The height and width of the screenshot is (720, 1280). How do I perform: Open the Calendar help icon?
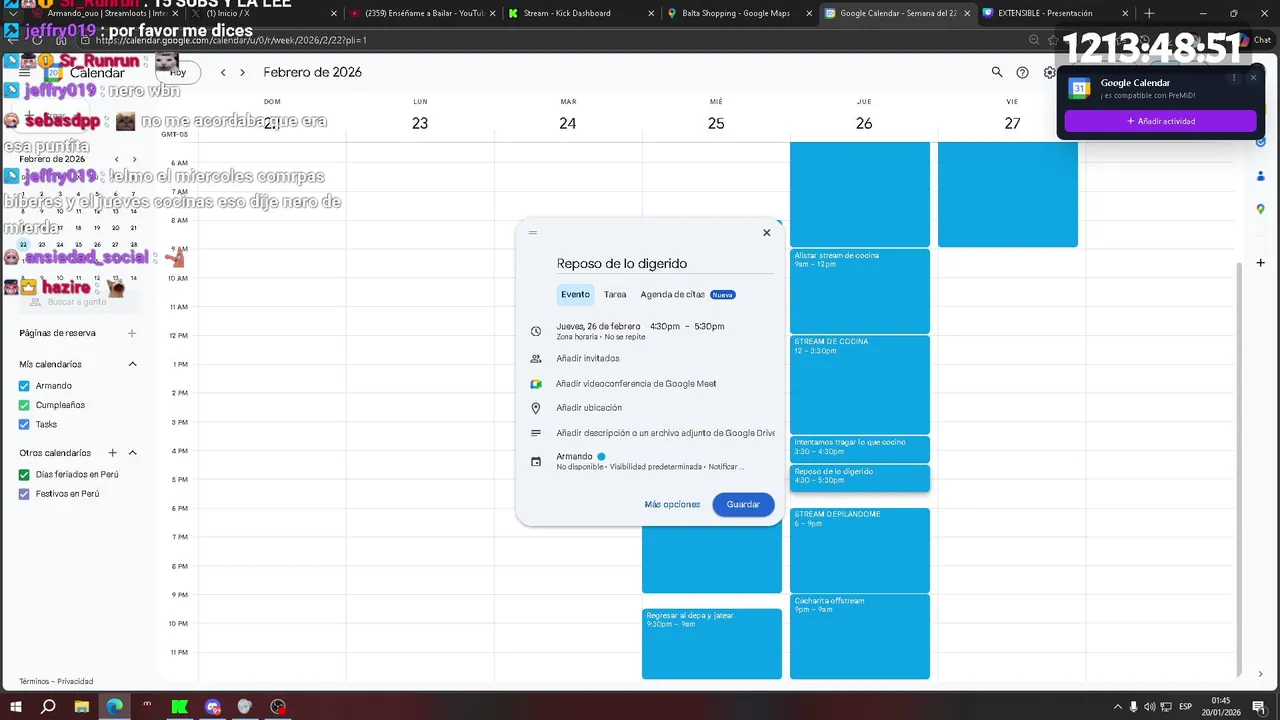[1022, 72]
